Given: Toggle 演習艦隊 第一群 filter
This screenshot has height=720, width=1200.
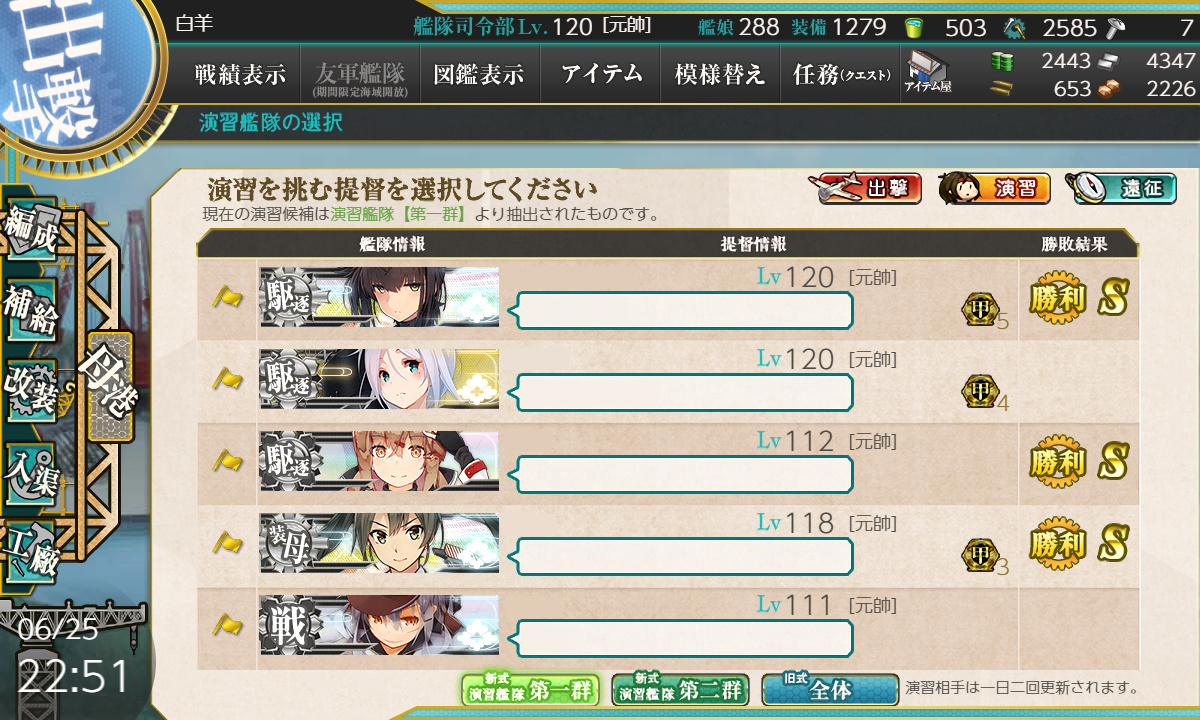Looking at the screenshot, I should click(x=530, y=689).
